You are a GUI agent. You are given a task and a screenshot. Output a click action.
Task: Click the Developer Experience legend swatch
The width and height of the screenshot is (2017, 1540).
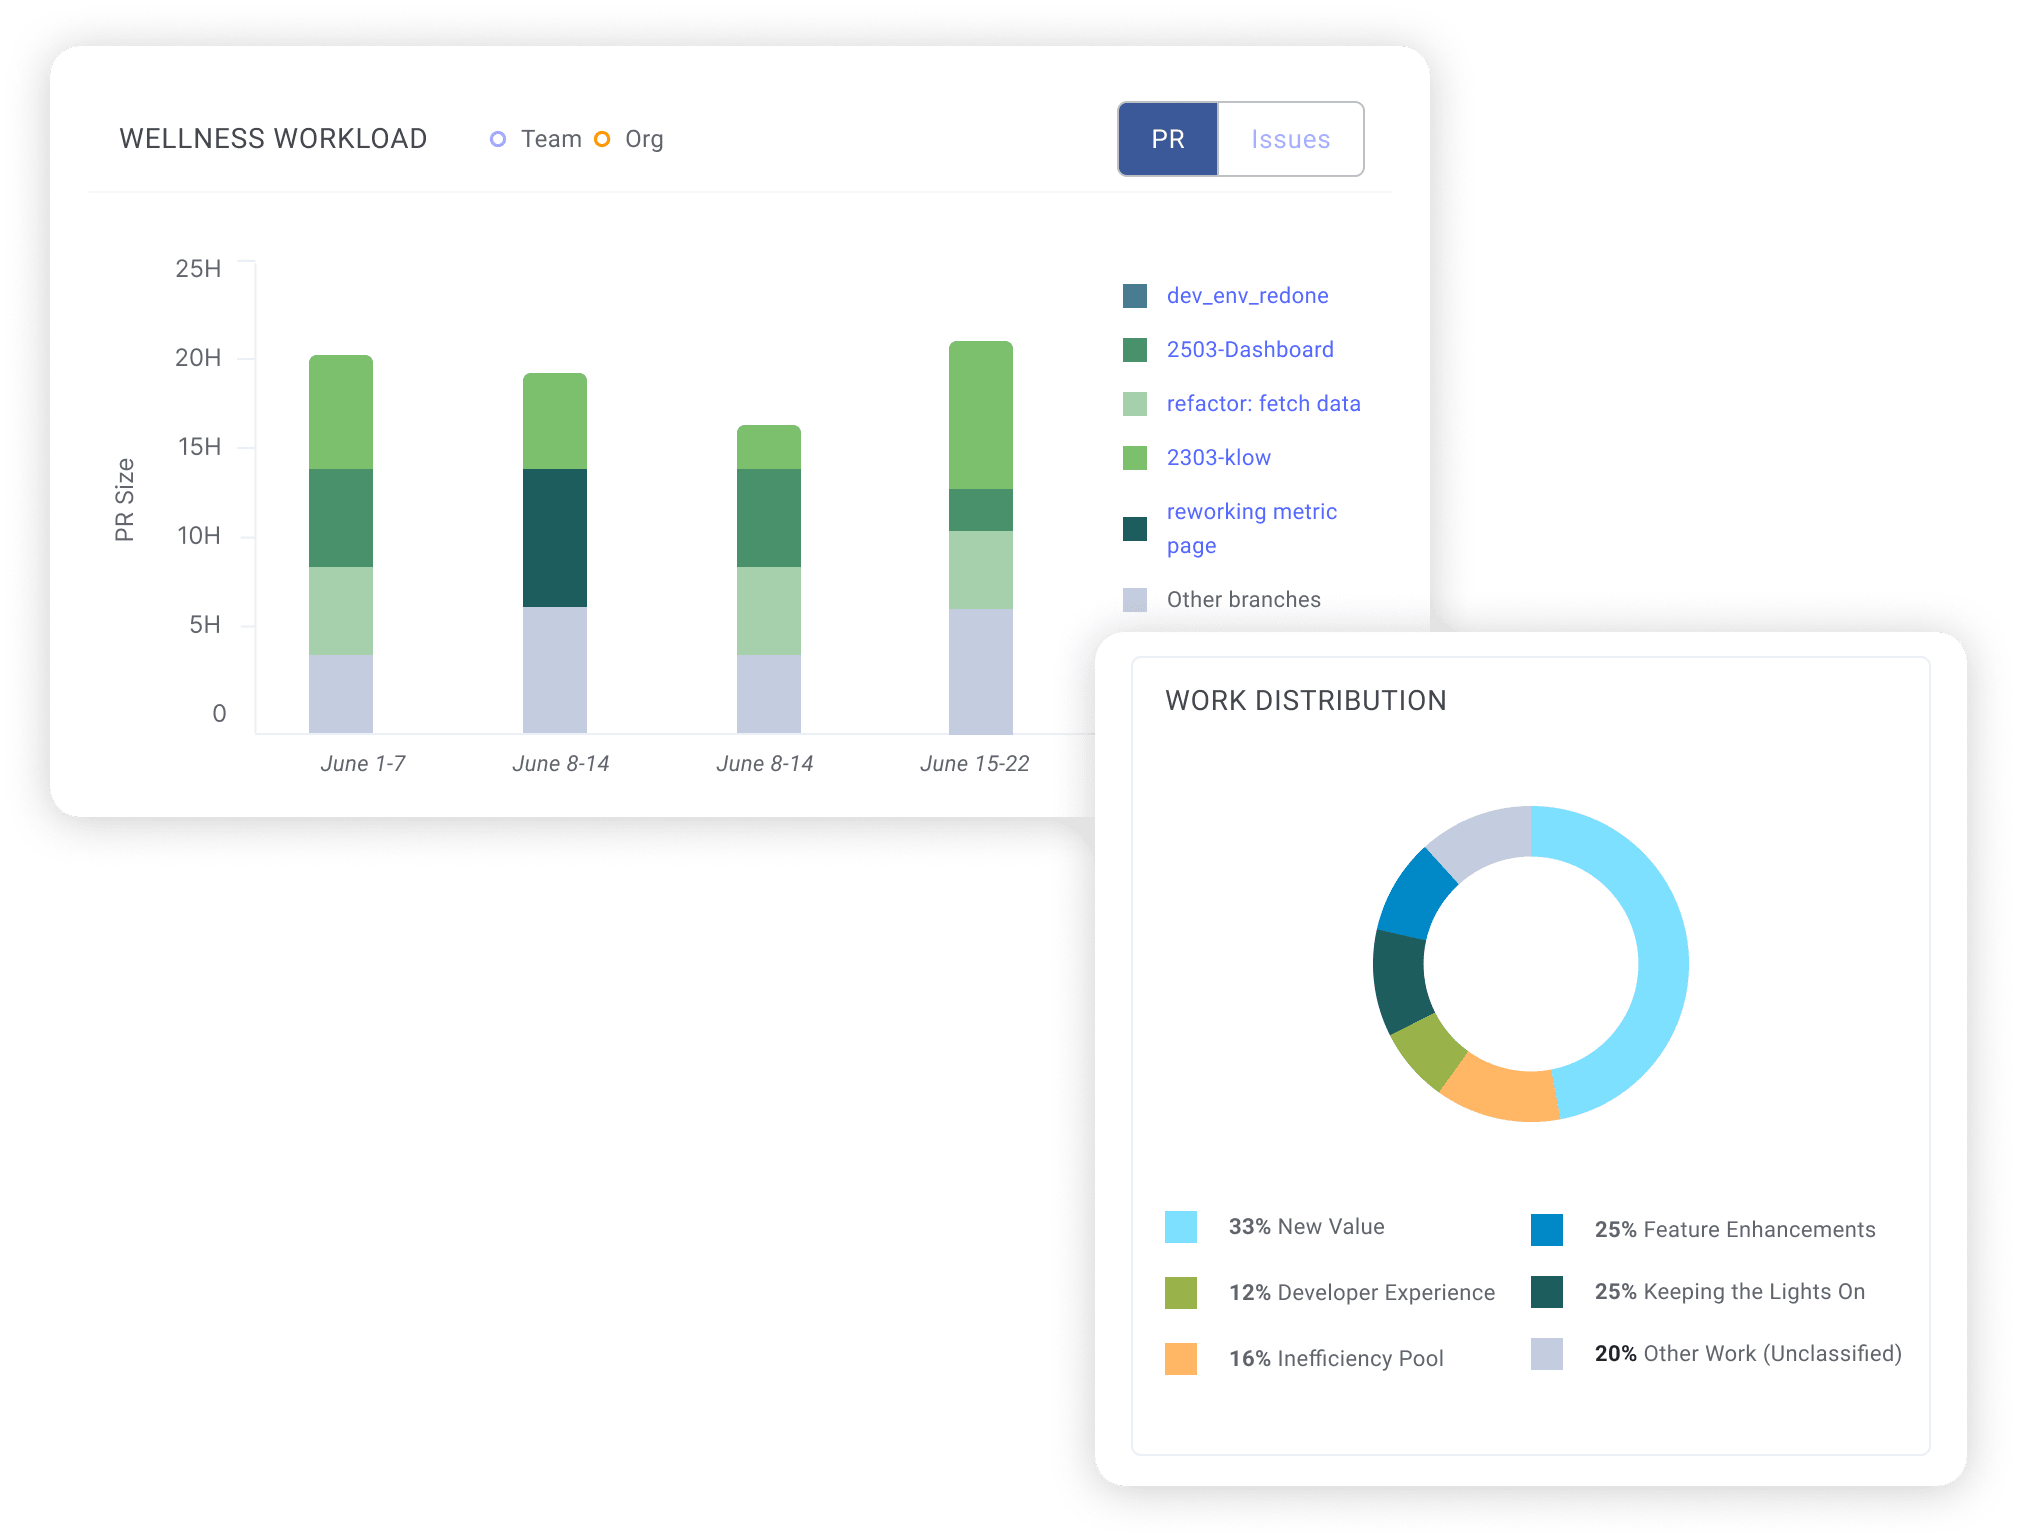point(1181,1293)
